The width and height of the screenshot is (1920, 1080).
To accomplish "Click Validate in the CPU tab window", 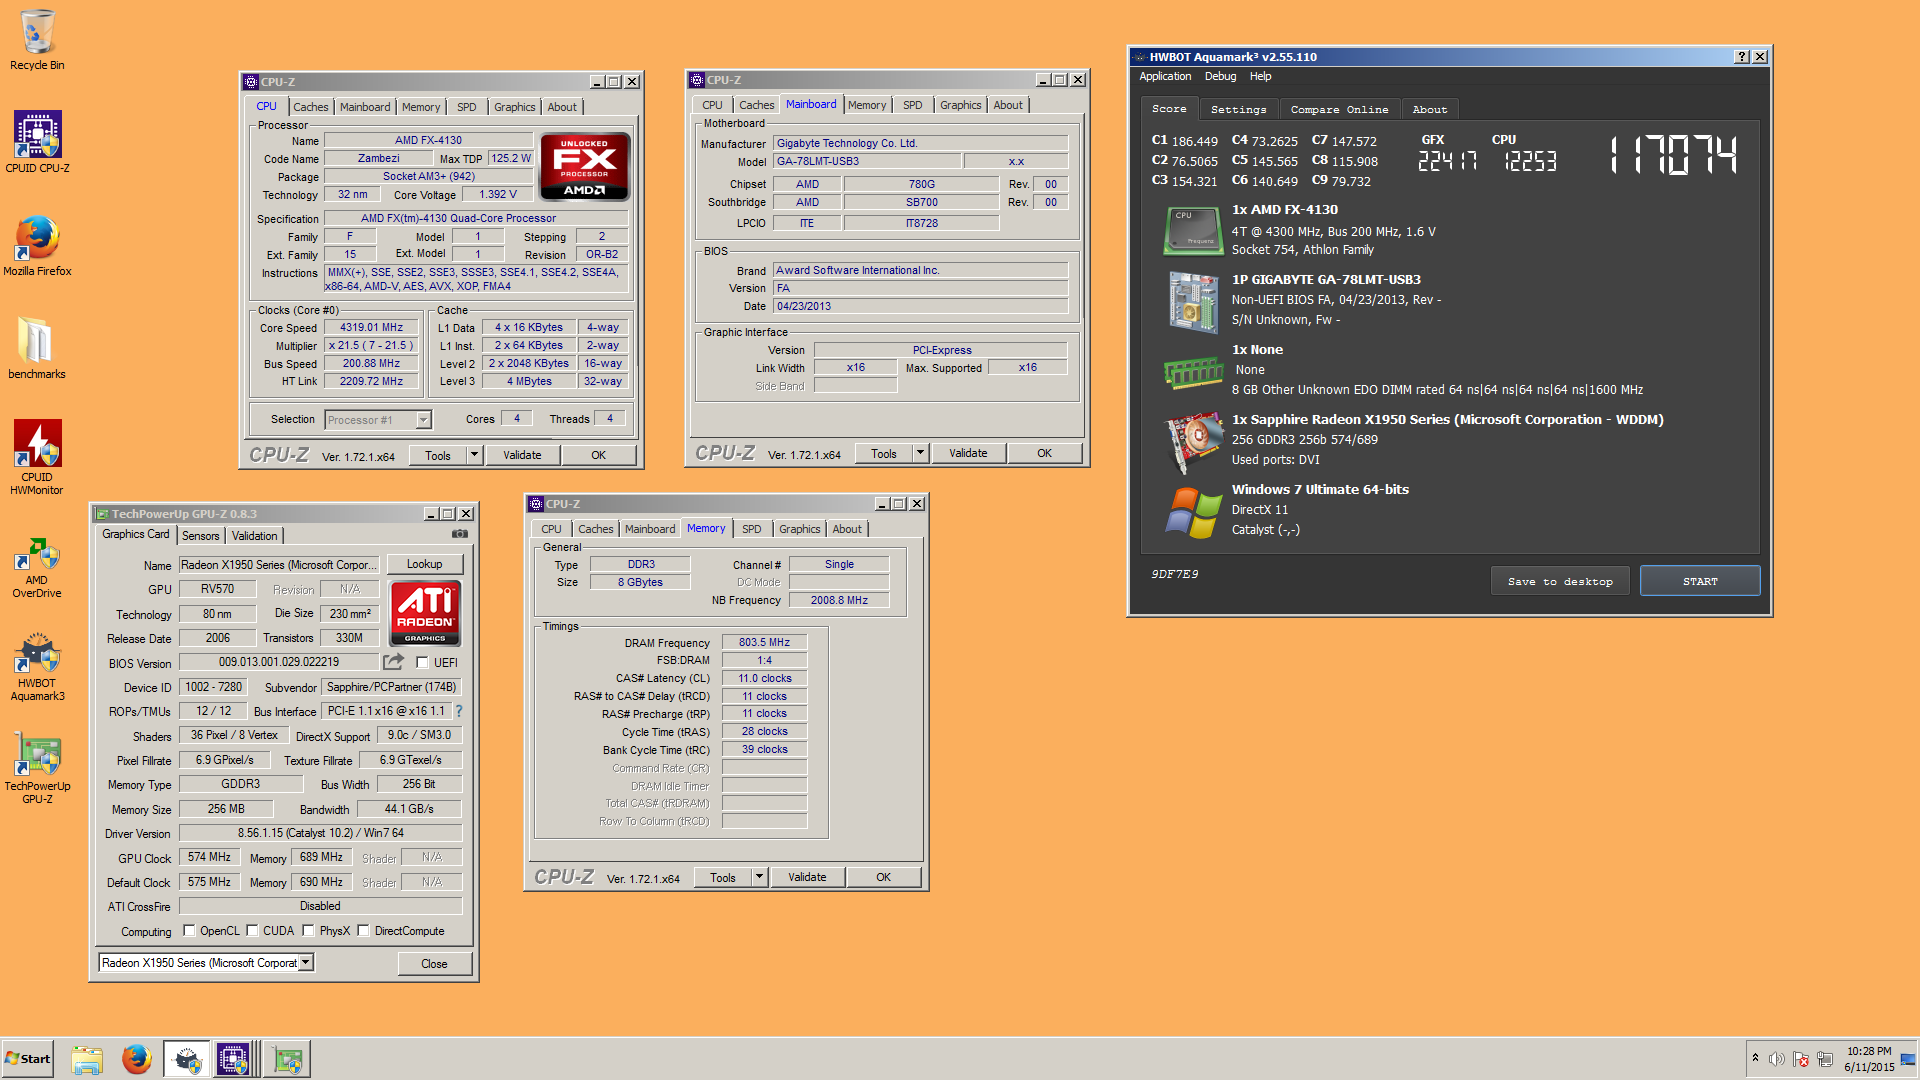I will pos(522,455).
